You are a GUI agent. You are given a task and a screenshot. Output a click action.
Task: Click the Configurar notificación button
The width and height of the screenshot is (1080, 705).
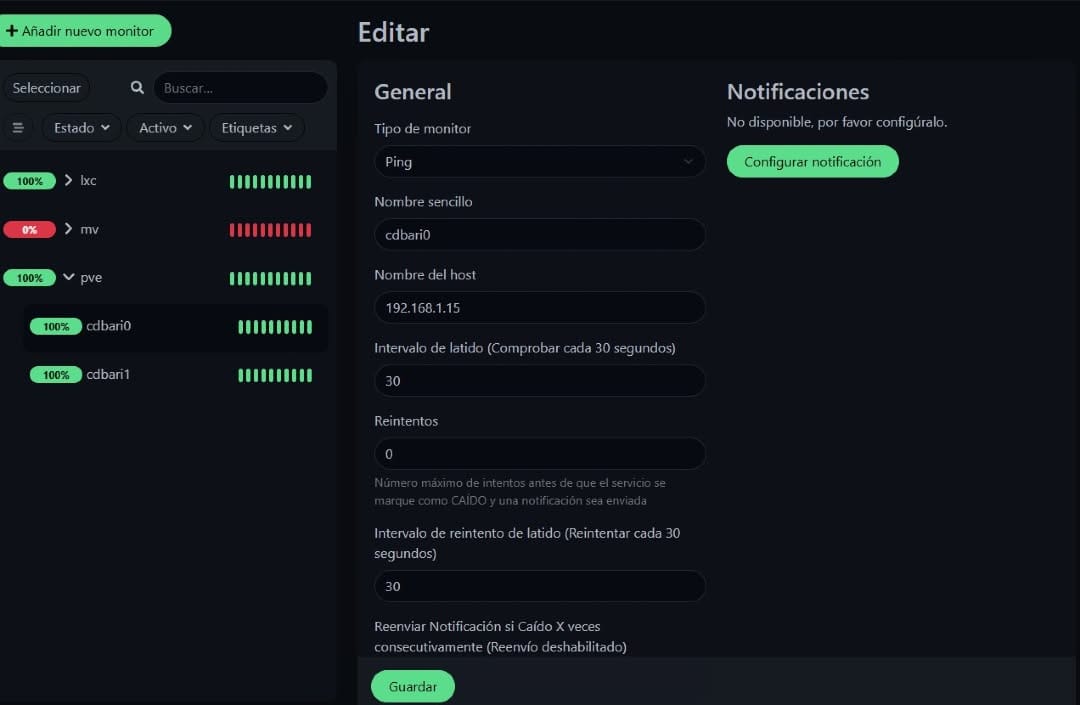(x=813, y=162)
